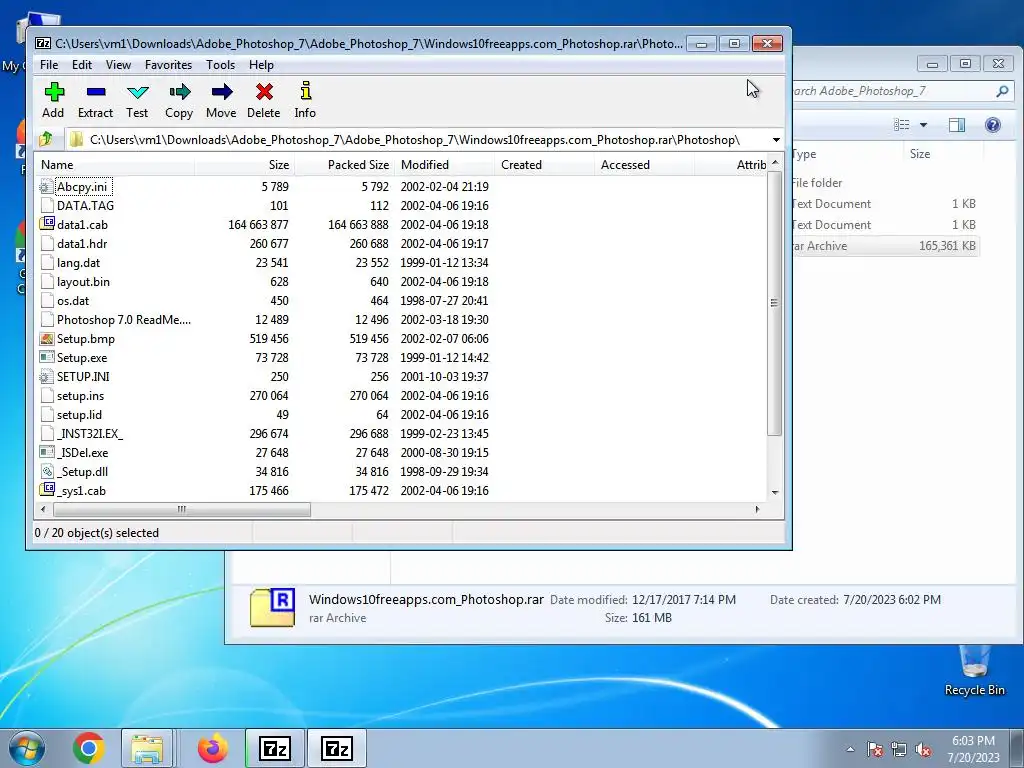Screen dimensions: 1024x768
Task: Sort by the Accessed column header
Action: coord(644,165)
